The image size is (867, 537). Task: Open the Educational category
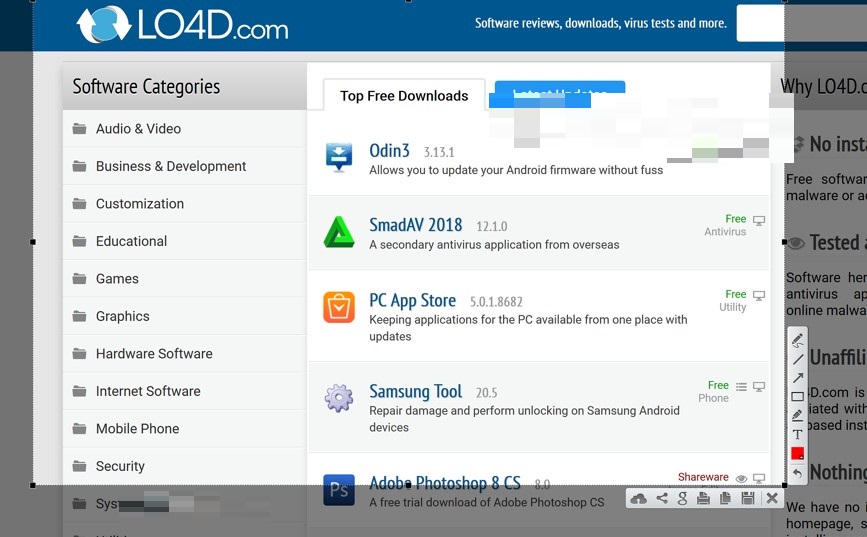click(x=131, y=242)
